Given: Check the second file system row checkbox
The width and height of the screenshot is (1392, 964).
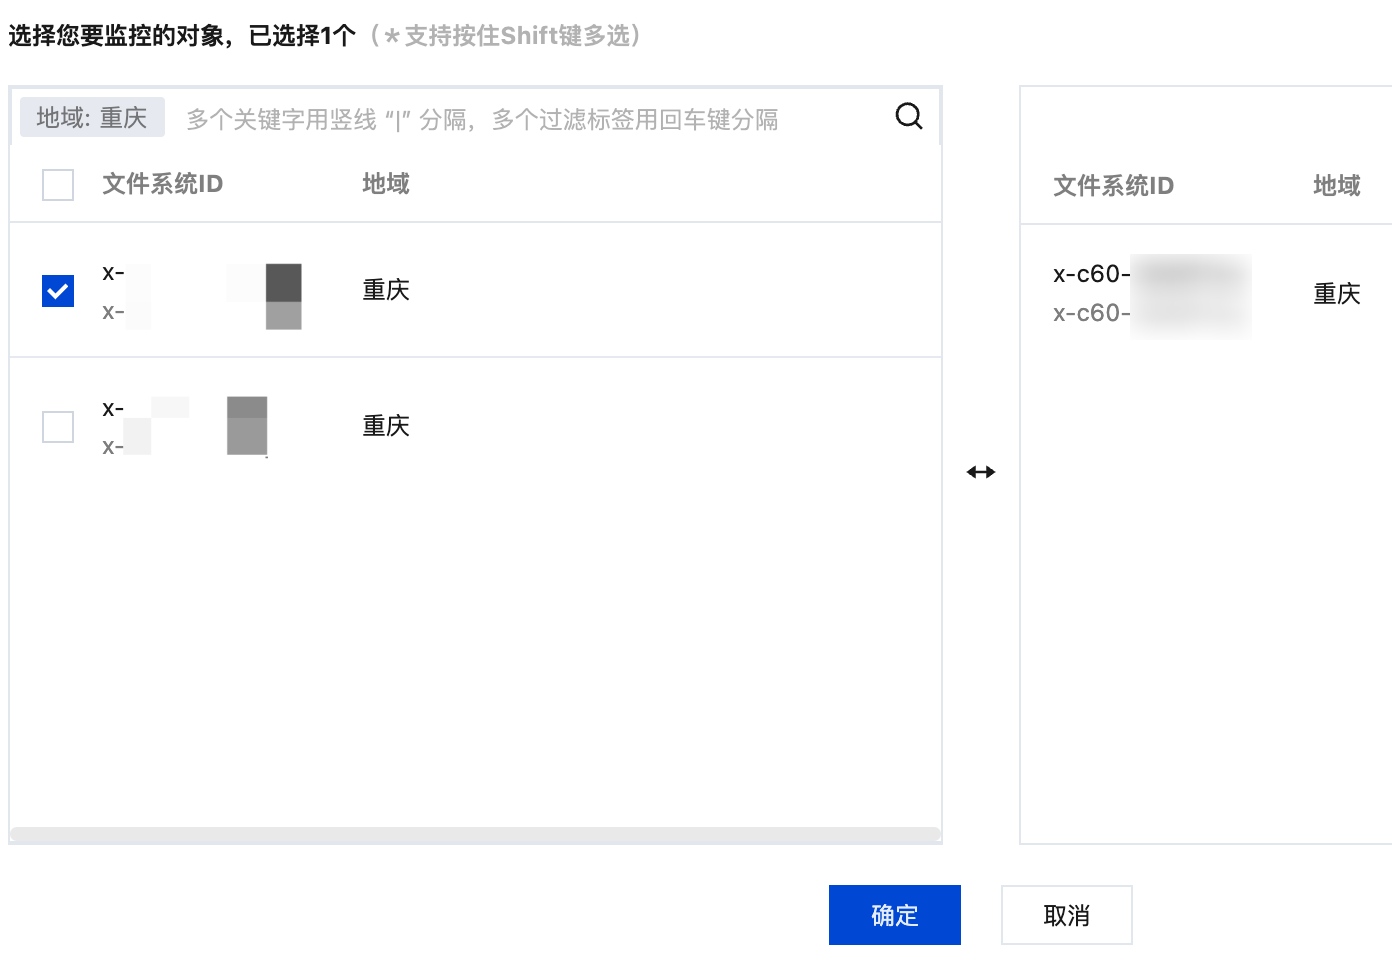Looking at the screenshot, I should 58,427.
